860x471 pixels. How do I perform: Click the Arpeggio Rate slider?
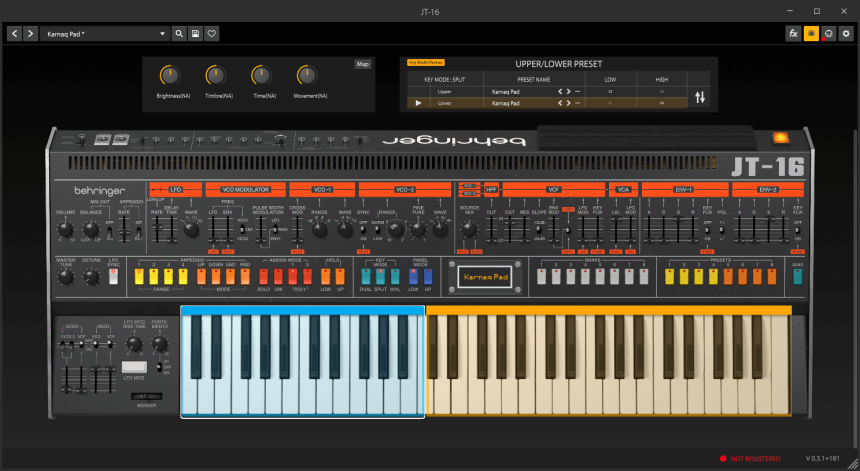coord(125,230)
